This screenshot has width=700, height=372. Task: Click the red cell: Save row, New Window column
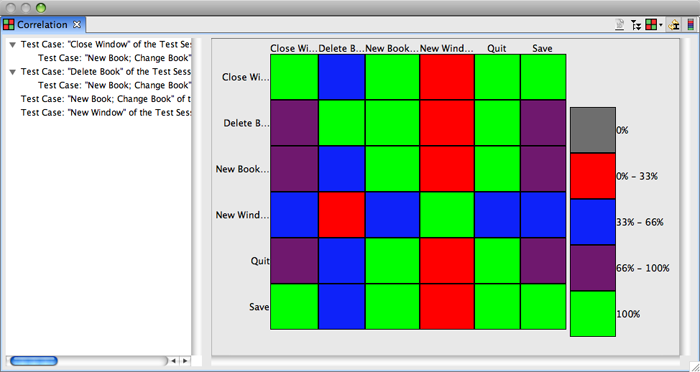tap(447, 307)
